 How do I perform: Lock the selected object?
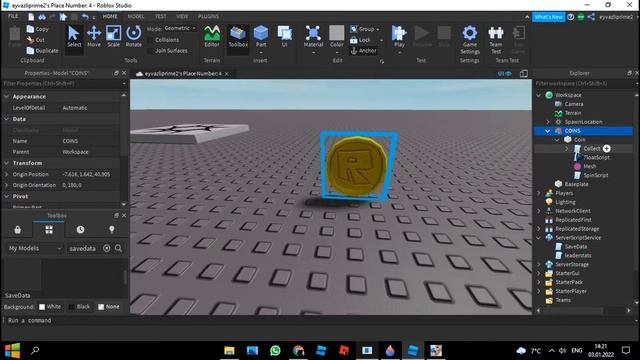click(x=360, y=40)
